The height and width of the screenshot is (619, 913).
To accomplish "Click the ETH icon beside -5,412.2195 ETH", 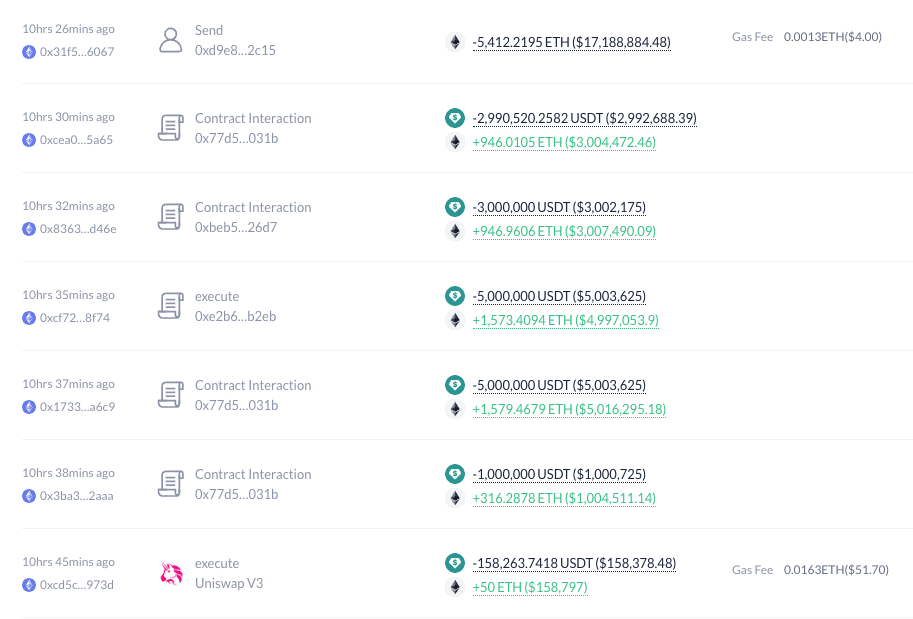I will point(455,42).
